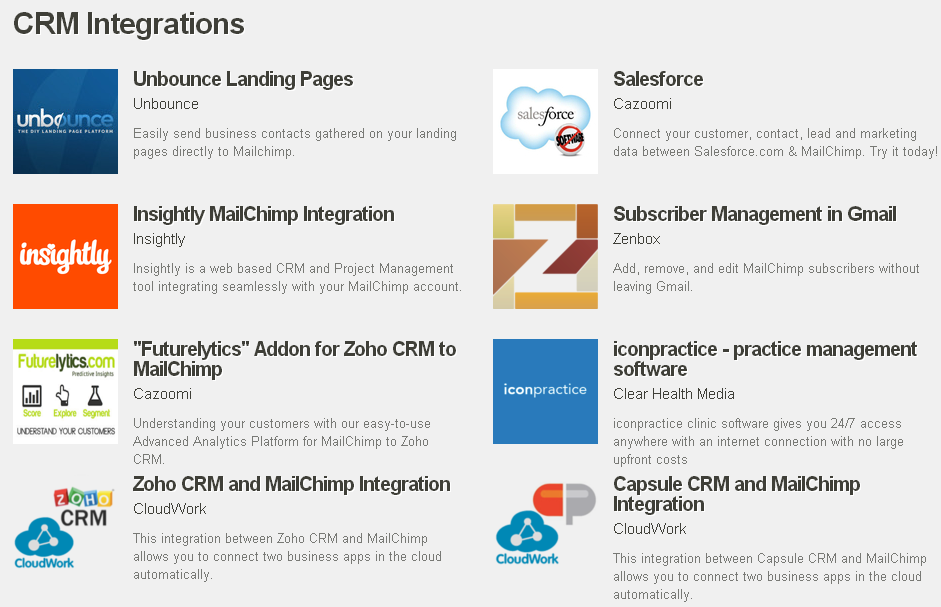
Task: Click the blue iconpractice logo
Action: (x=546, y=391)
